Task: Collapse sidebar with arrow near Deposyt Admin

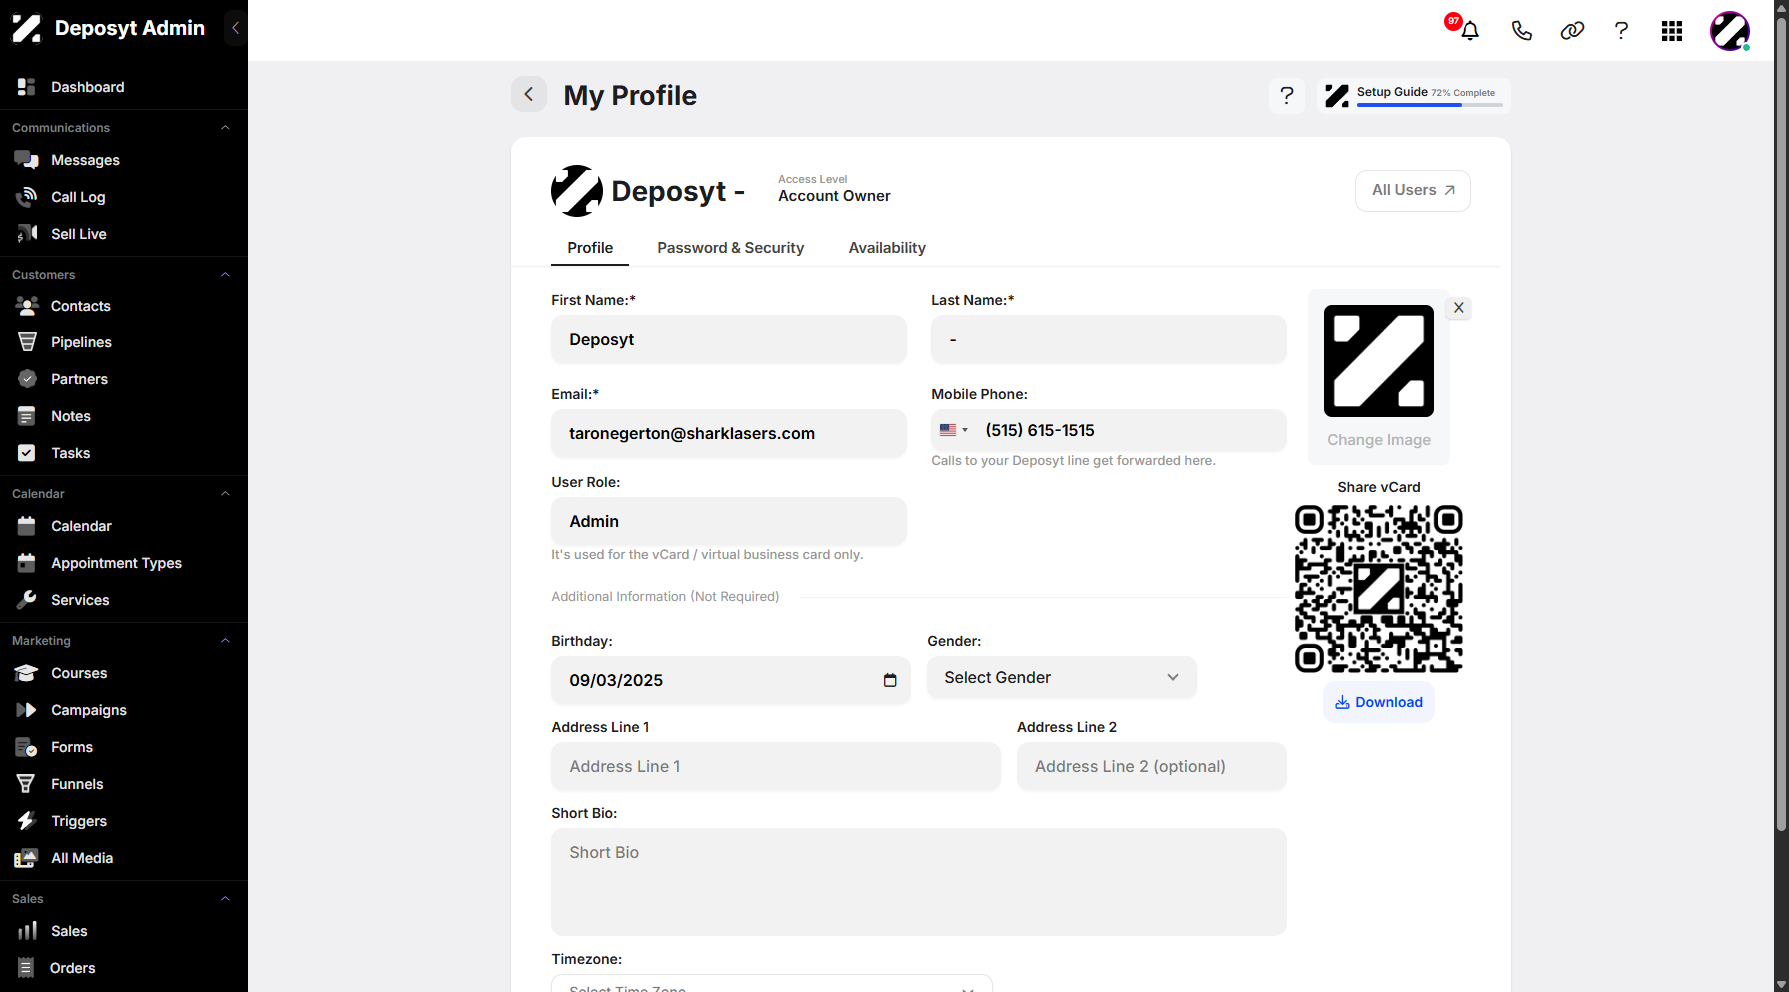Action: coord(236,28)
